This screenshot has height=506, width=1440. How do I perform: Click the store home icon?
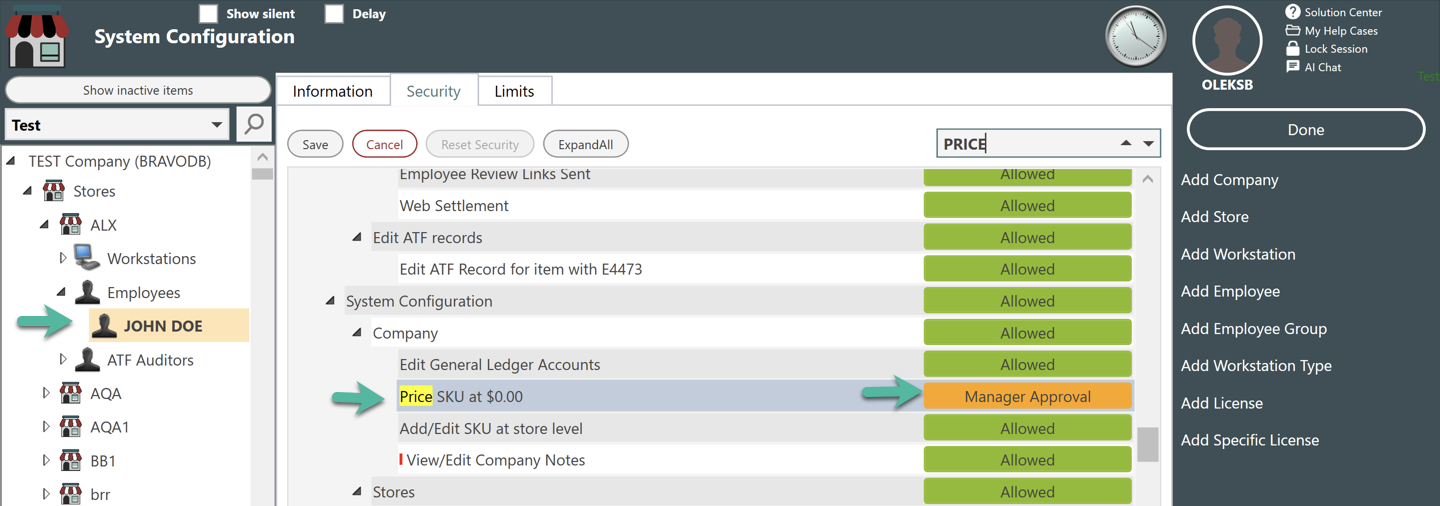tap(38, 36)
